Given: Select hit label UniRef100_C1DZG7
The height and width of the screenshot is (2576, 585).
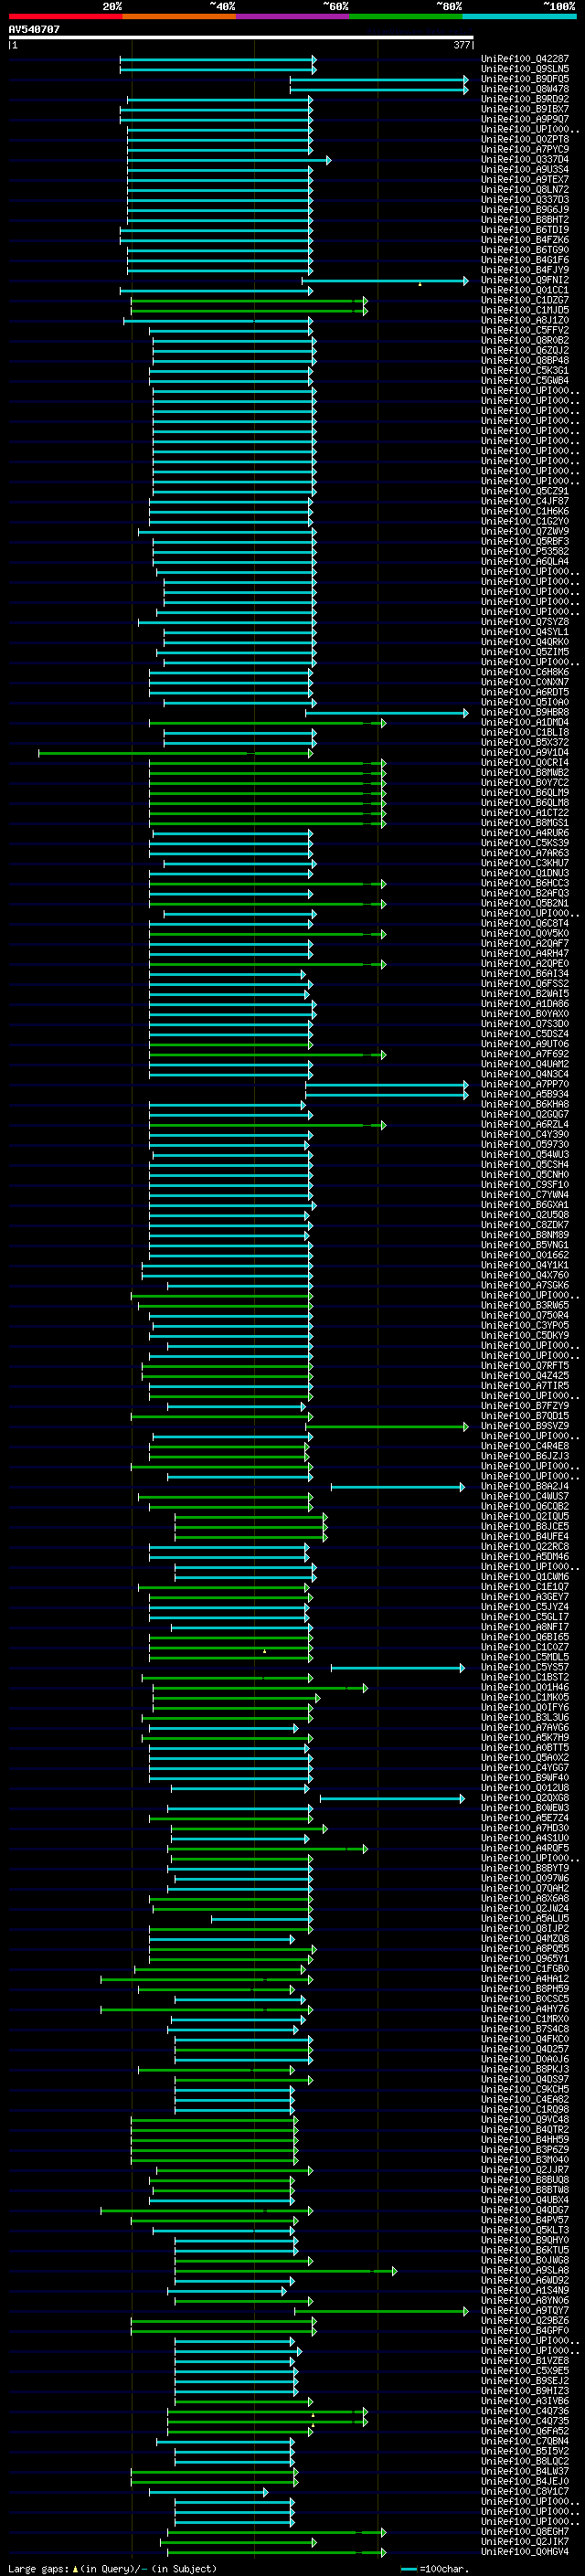Looking at the screenshot, I should (x=525, y=300).
